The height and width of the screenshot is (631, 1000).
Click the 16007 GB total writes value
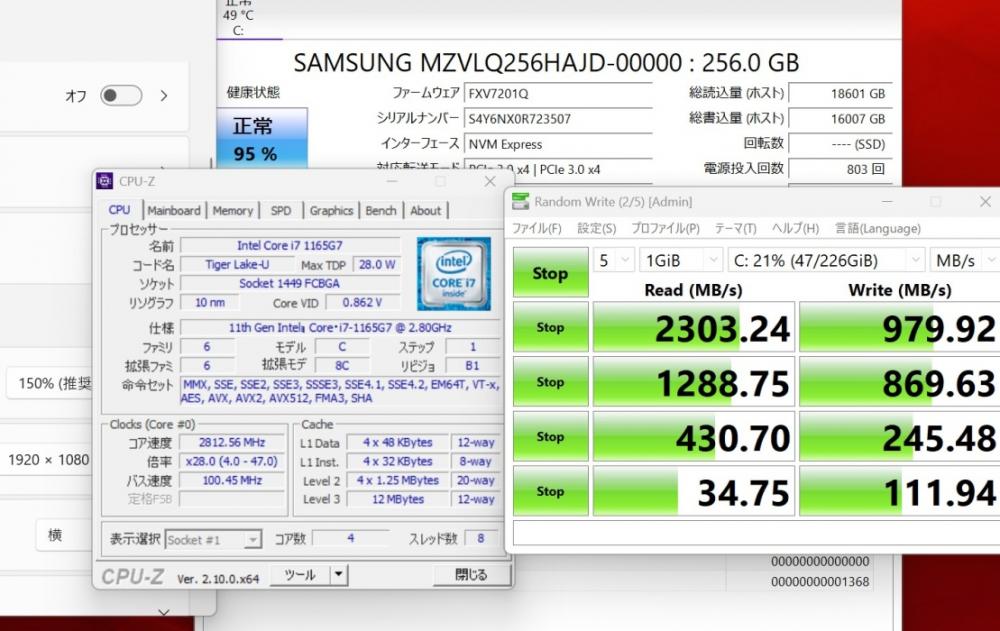840,119
